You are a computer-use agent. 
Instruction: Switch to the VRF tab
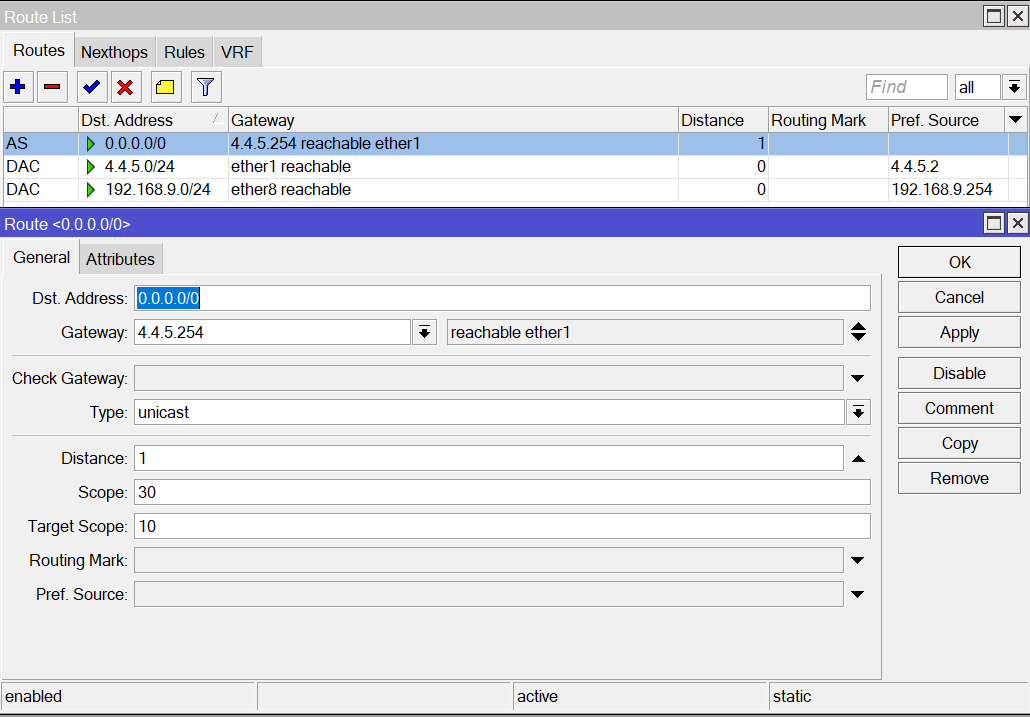(x=237, y=52)
